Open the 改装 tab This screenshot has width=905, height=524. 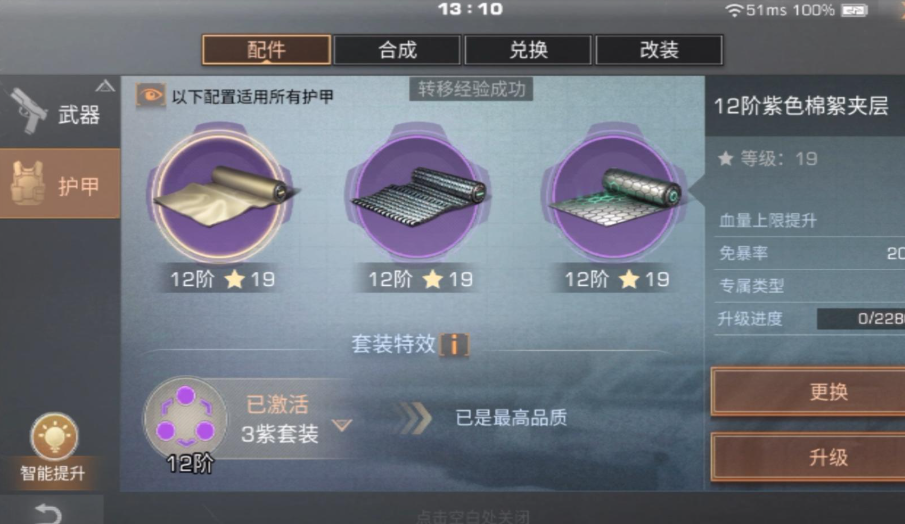(x=659, y=50)
